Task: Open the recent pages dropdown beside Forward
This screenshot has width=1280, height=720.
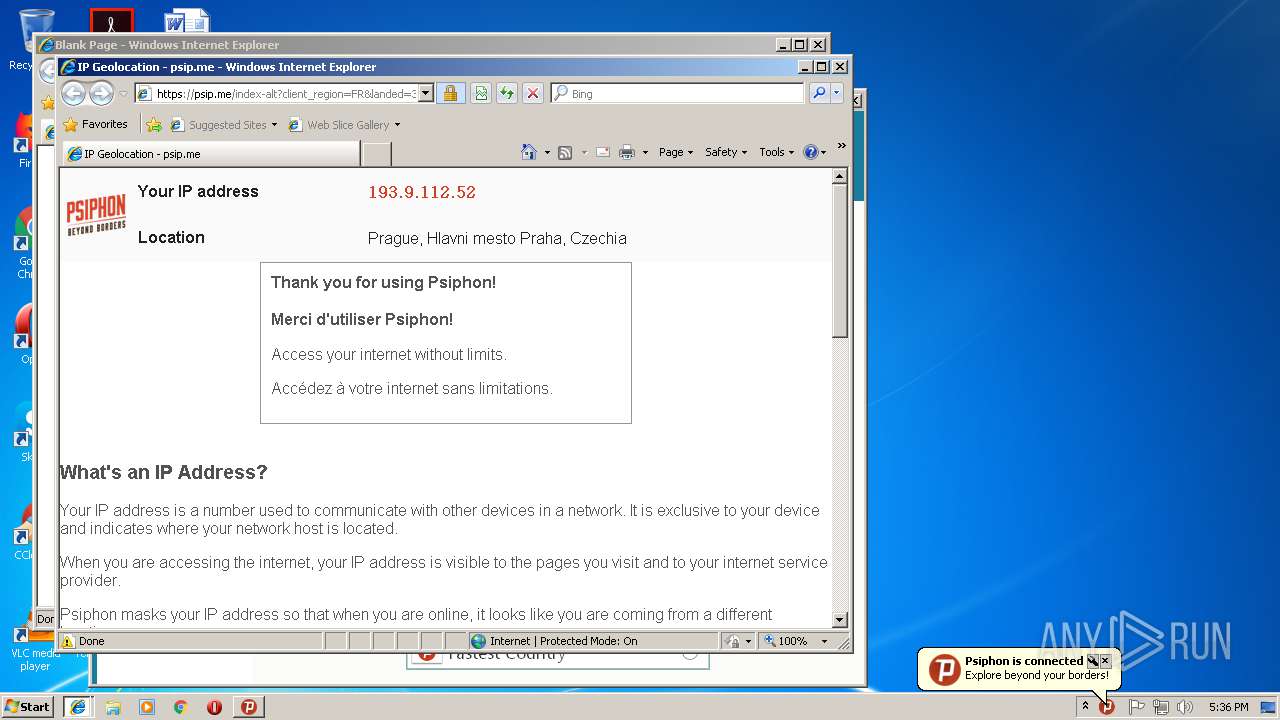Action: [123, 94]
